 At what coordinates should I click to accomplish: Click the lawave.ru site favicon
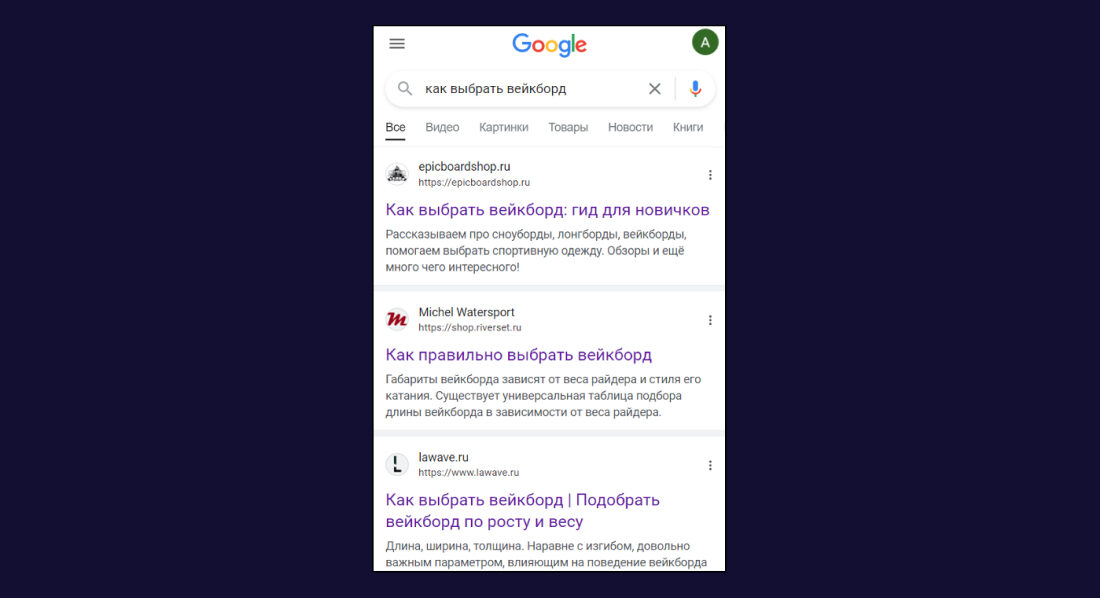point(397,464)
